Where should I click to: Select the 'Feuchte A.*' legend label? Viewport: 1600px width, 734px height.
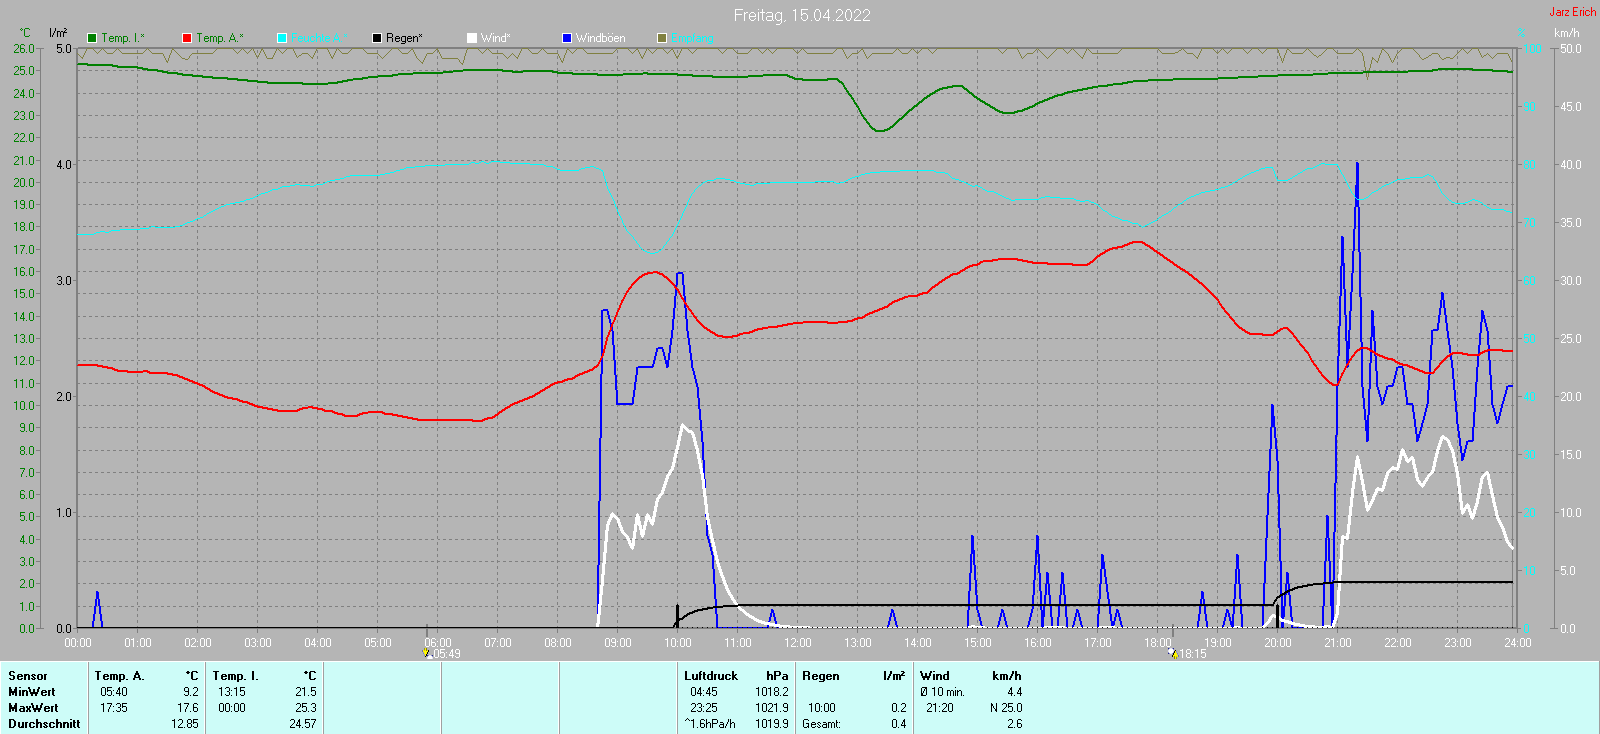[320, 38]
